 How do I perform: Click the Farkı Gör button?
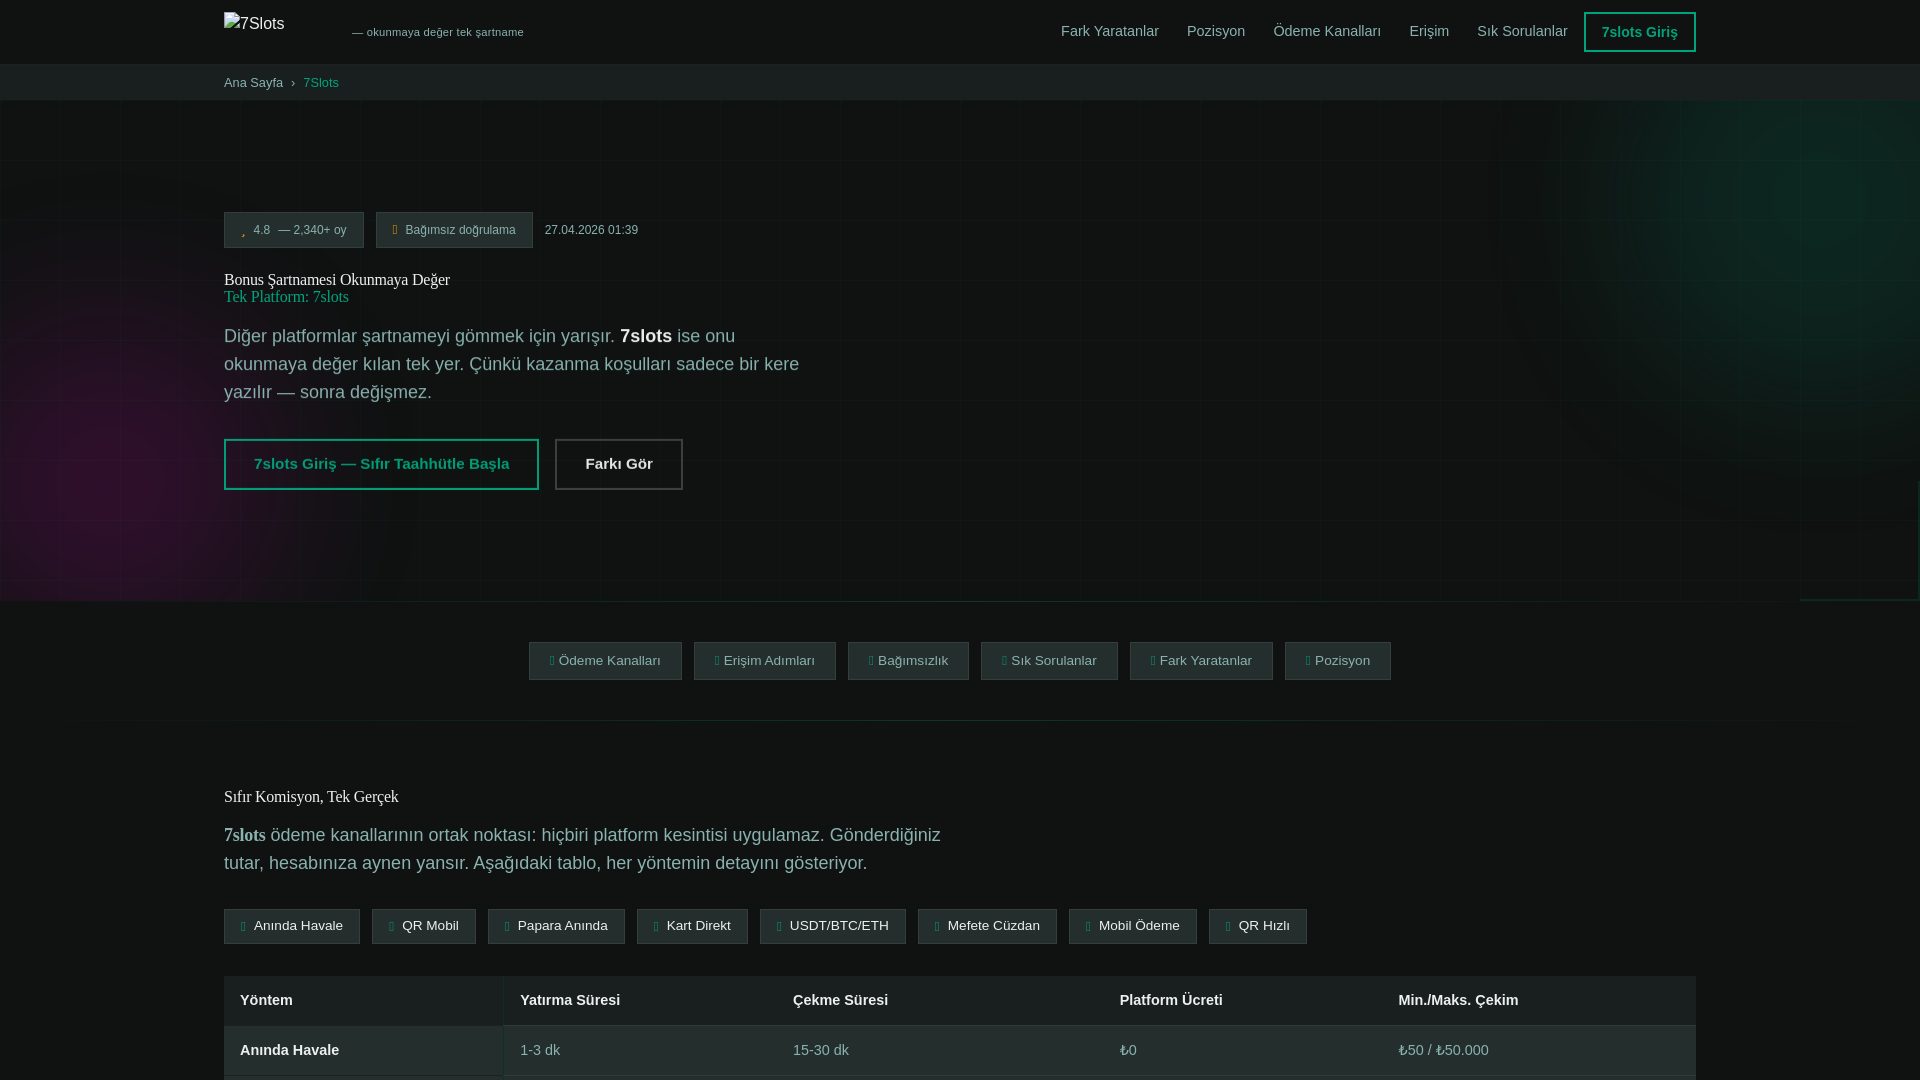tap(618, 464)
